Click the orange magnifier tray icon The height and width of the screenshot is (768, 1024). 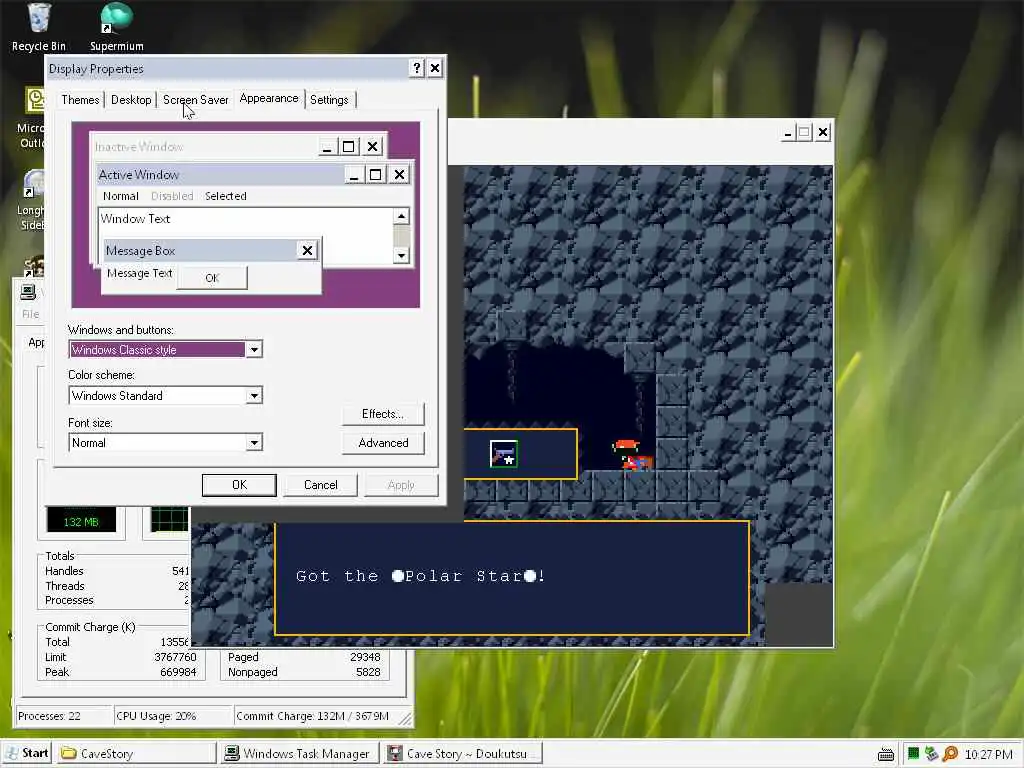(950, 754)
